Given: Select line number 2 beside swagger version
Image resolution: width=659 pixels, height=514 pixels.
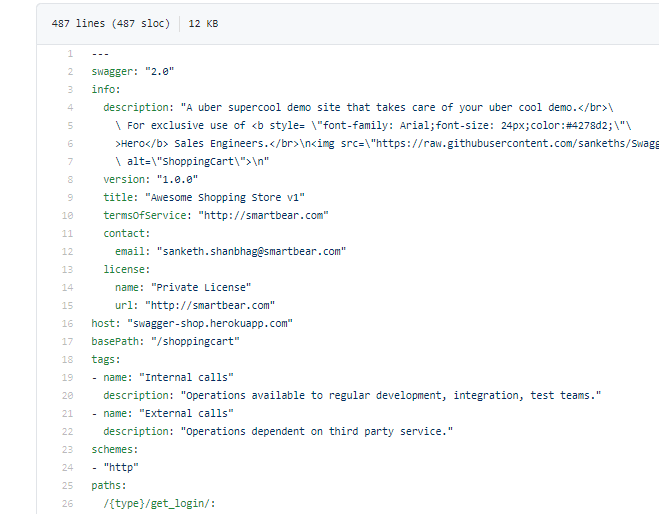Looking at the screenshot, I should pos(69,72).
